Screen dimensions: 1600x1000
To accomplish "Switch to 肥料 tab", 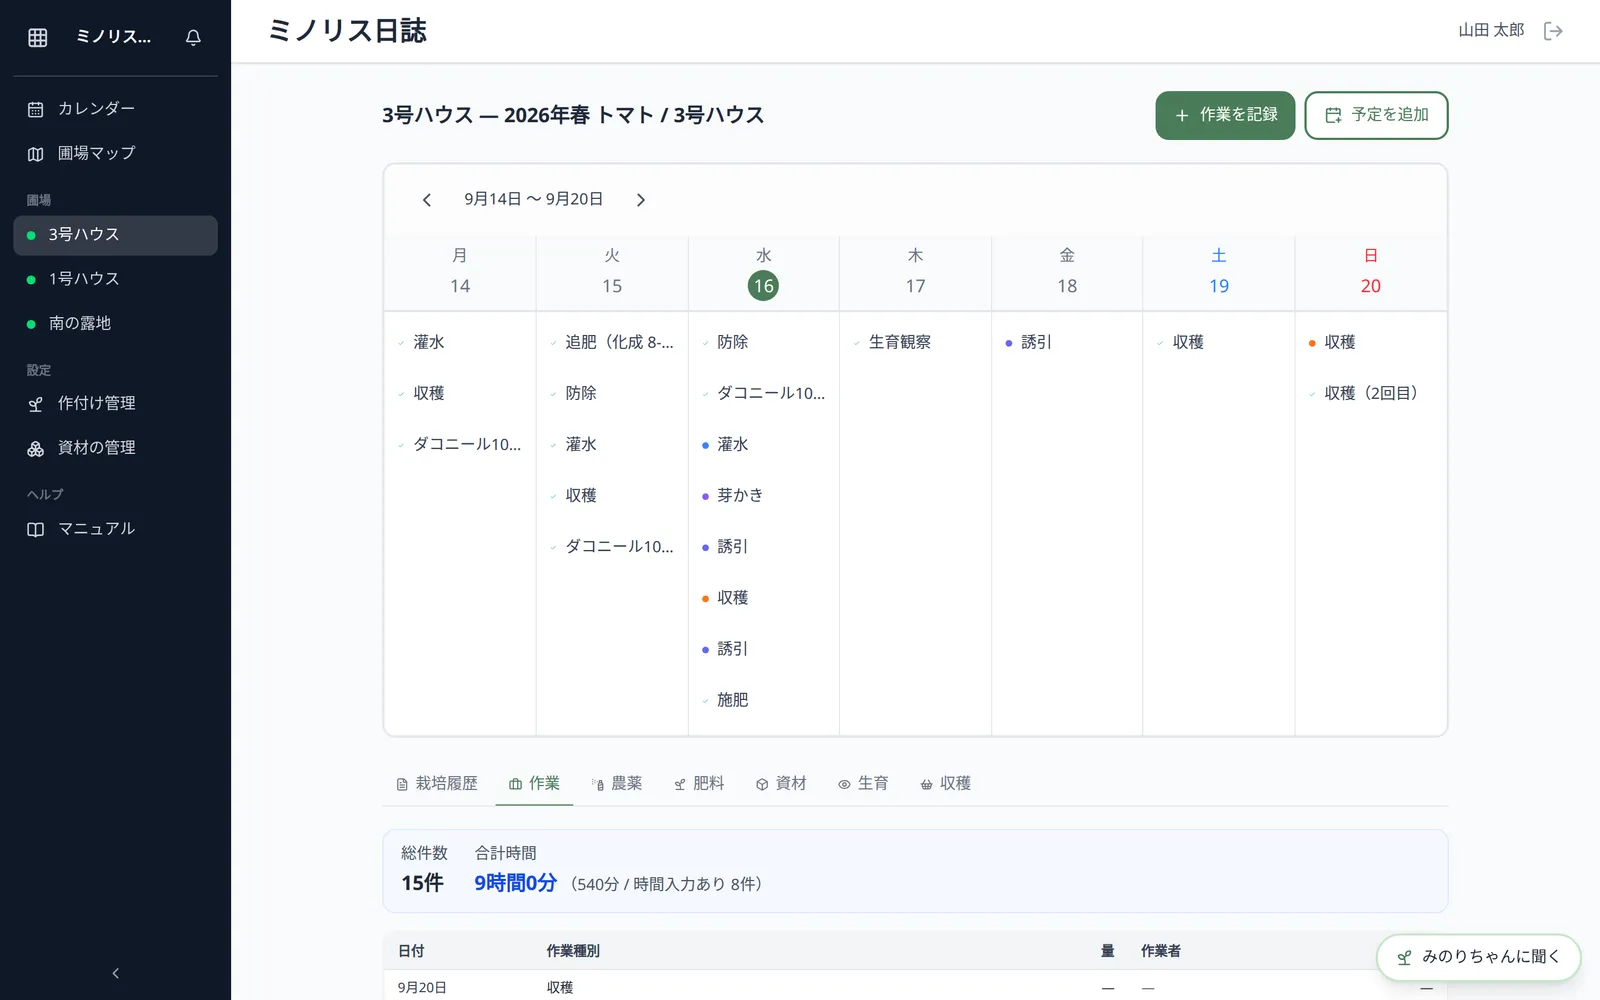I will coord(699,784).
